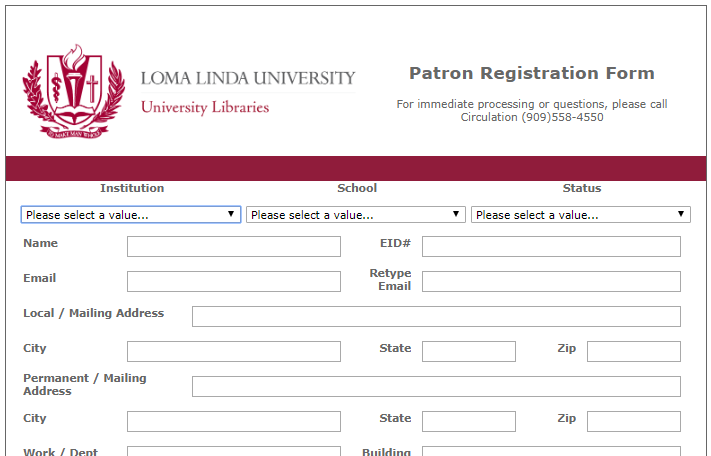This screenshot has height=456, width=711.
Task: Click the Loma Linda University seal logo
Action: (74, 90)
